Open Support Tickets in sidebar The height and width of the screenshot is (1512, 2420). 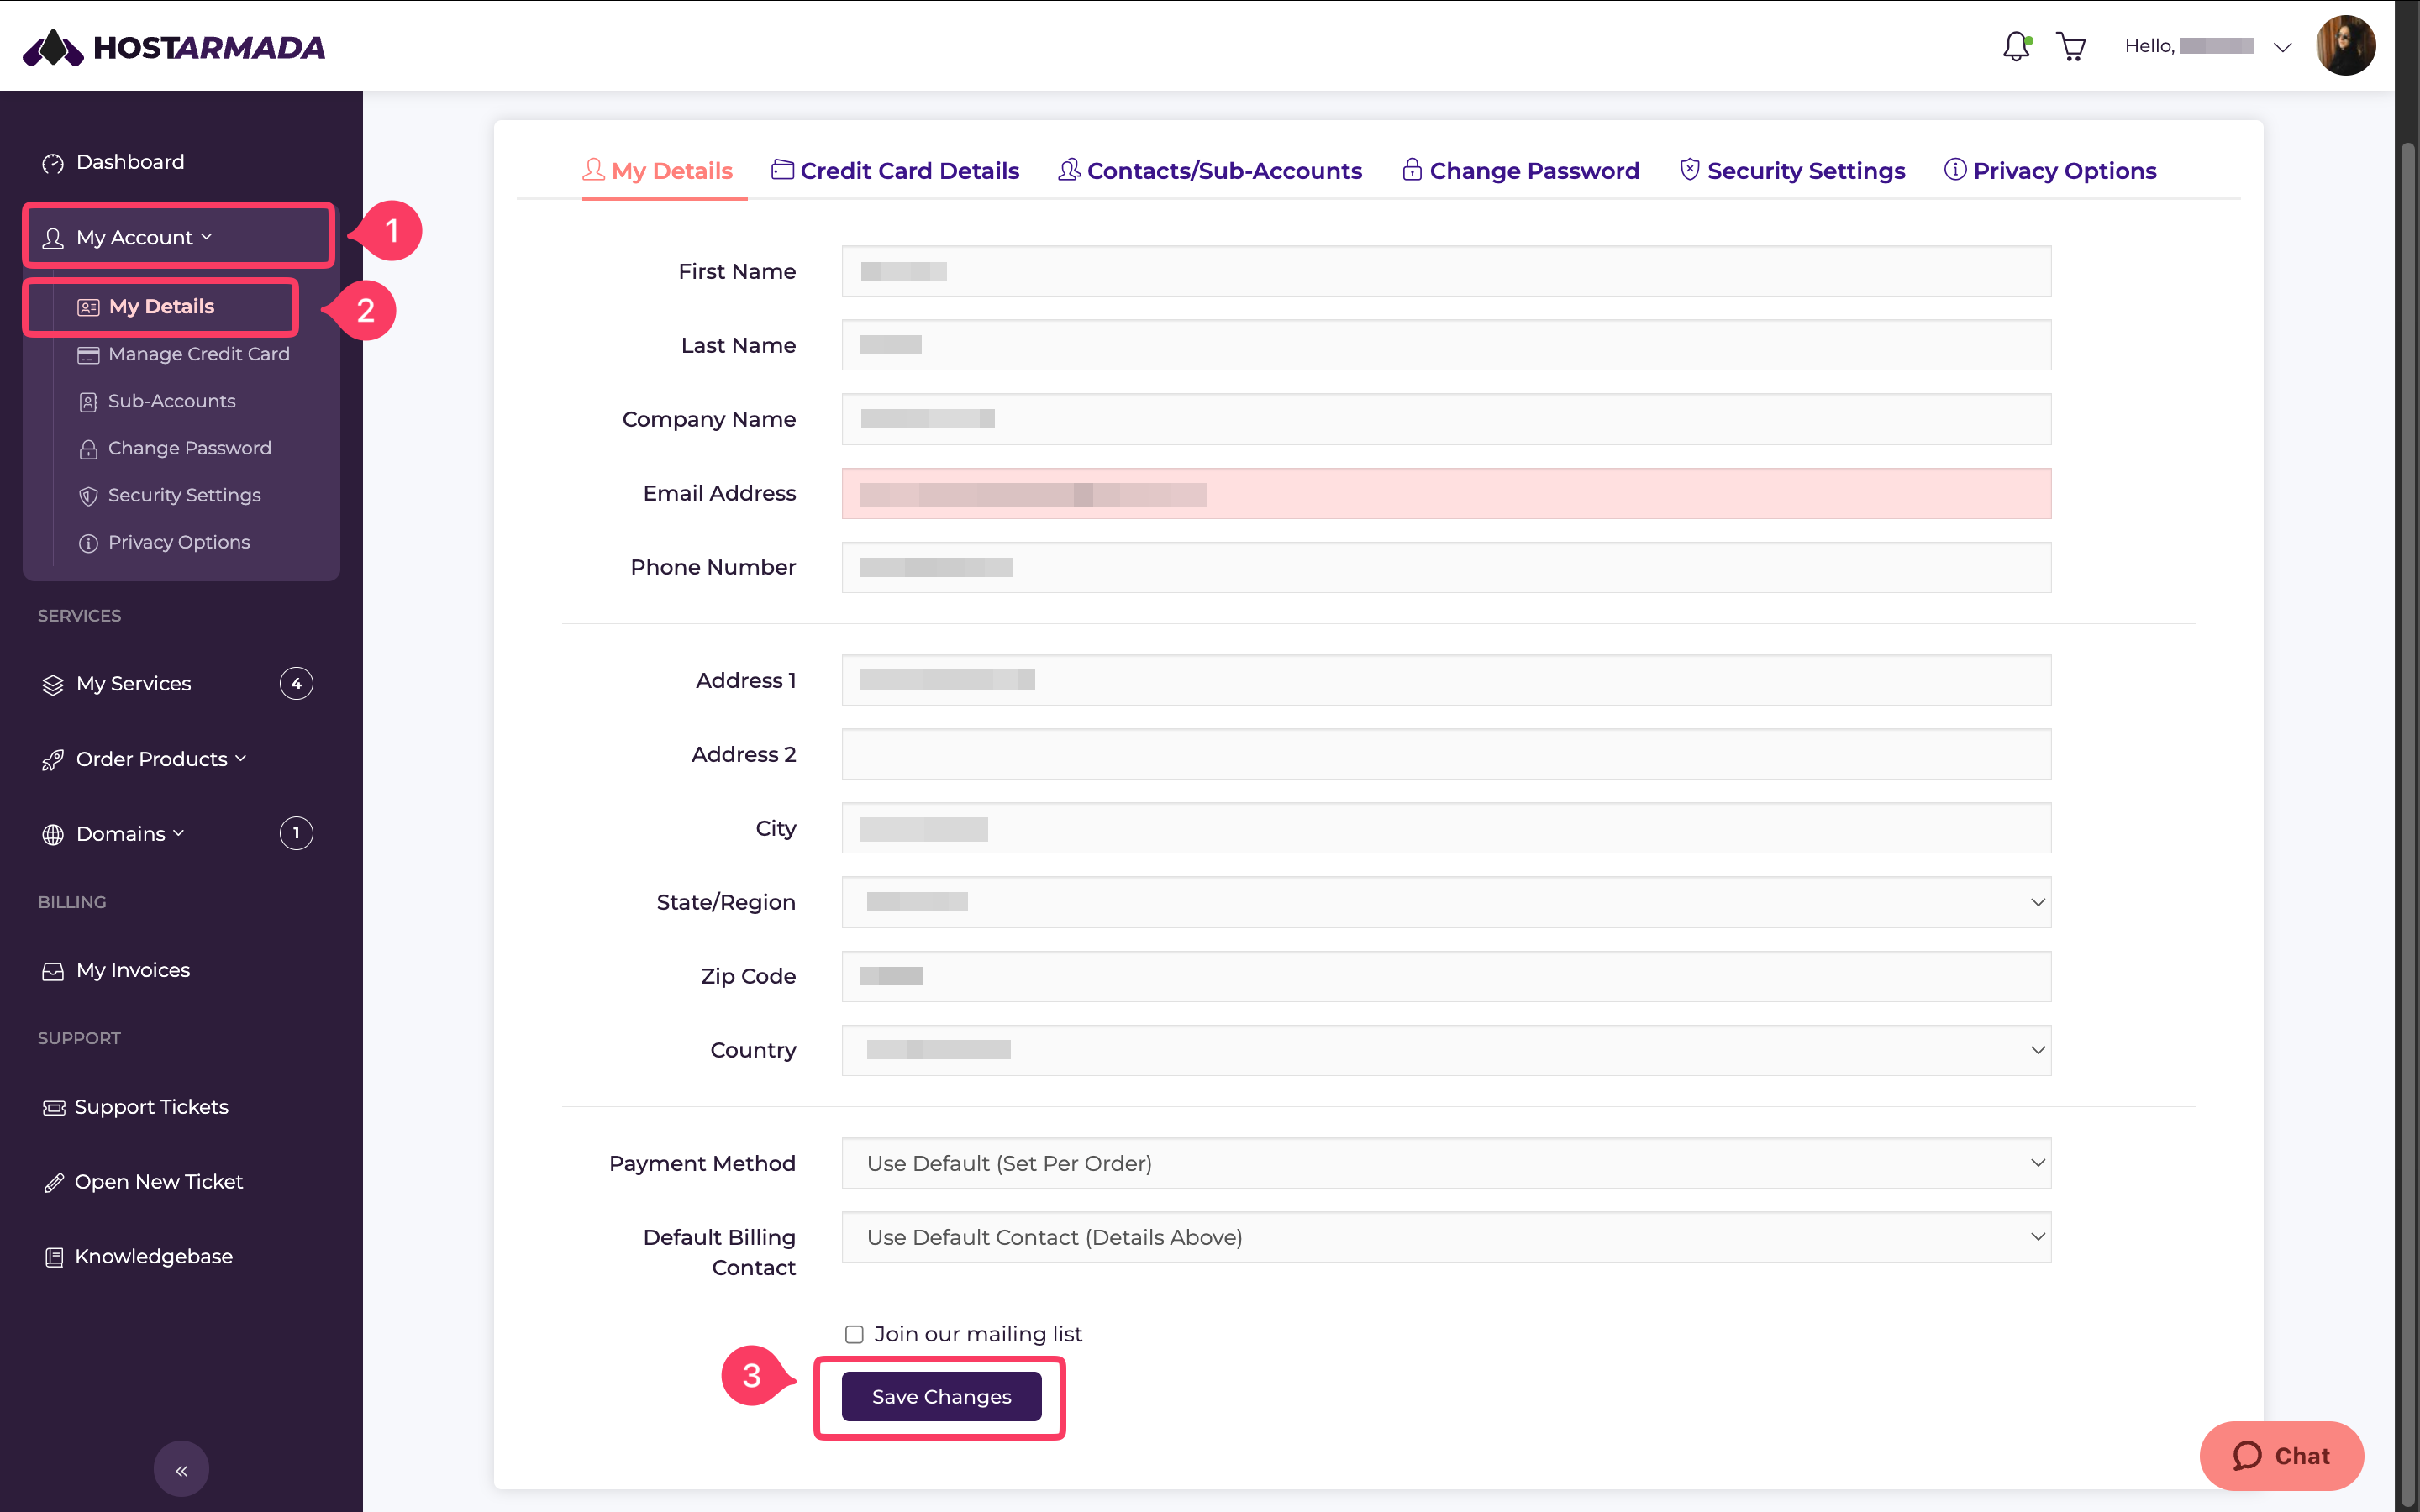(x=135, y=1107)
